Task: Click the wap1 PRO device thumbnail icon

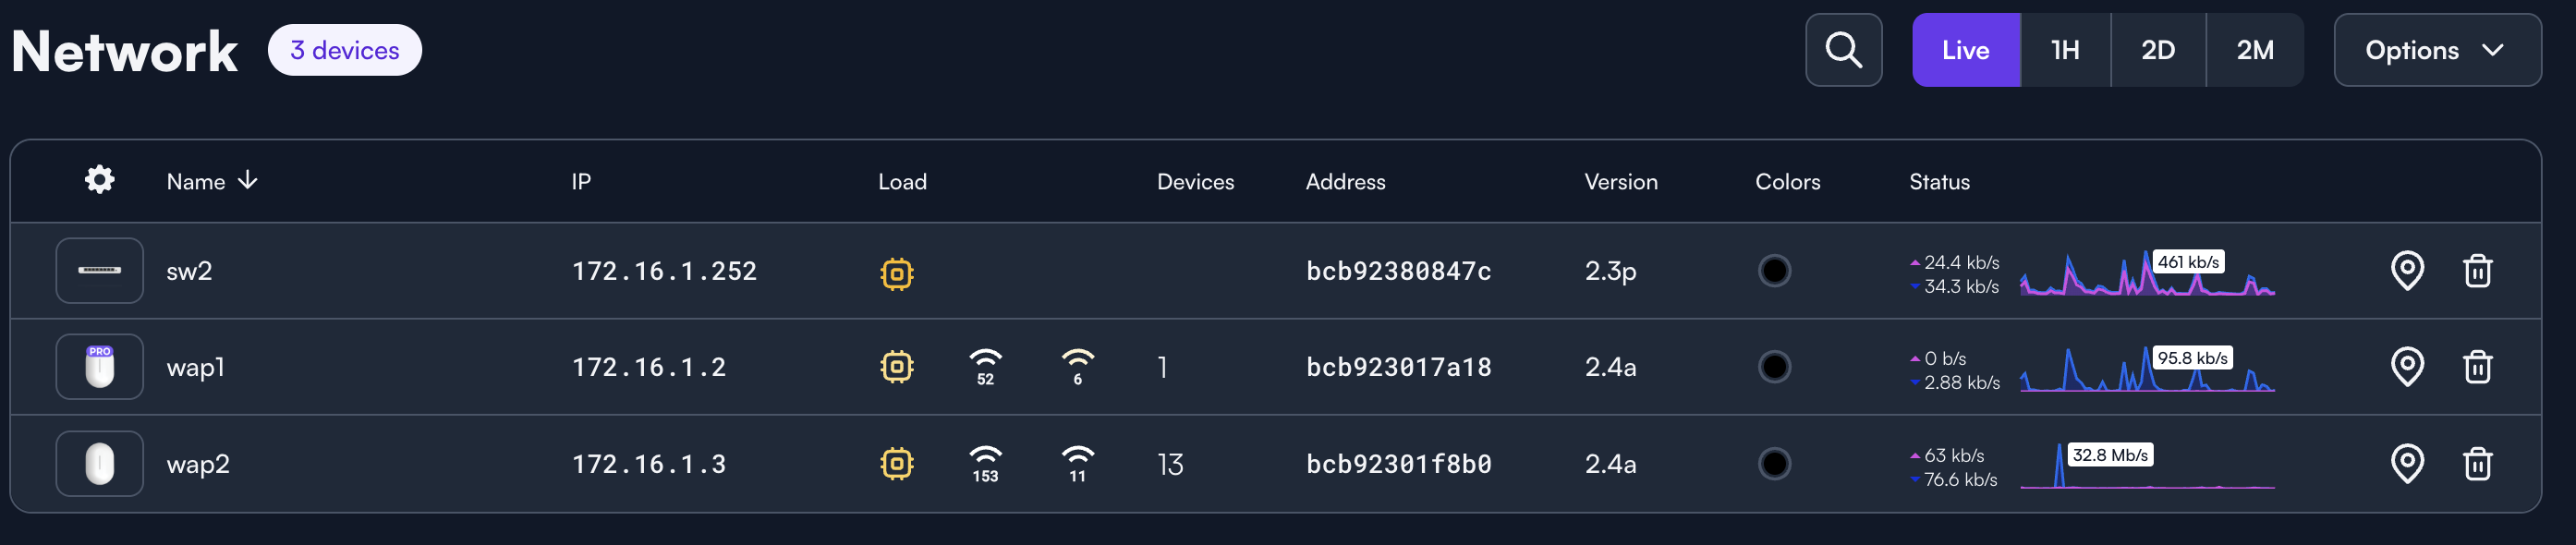Action: [x=99, y=367]
